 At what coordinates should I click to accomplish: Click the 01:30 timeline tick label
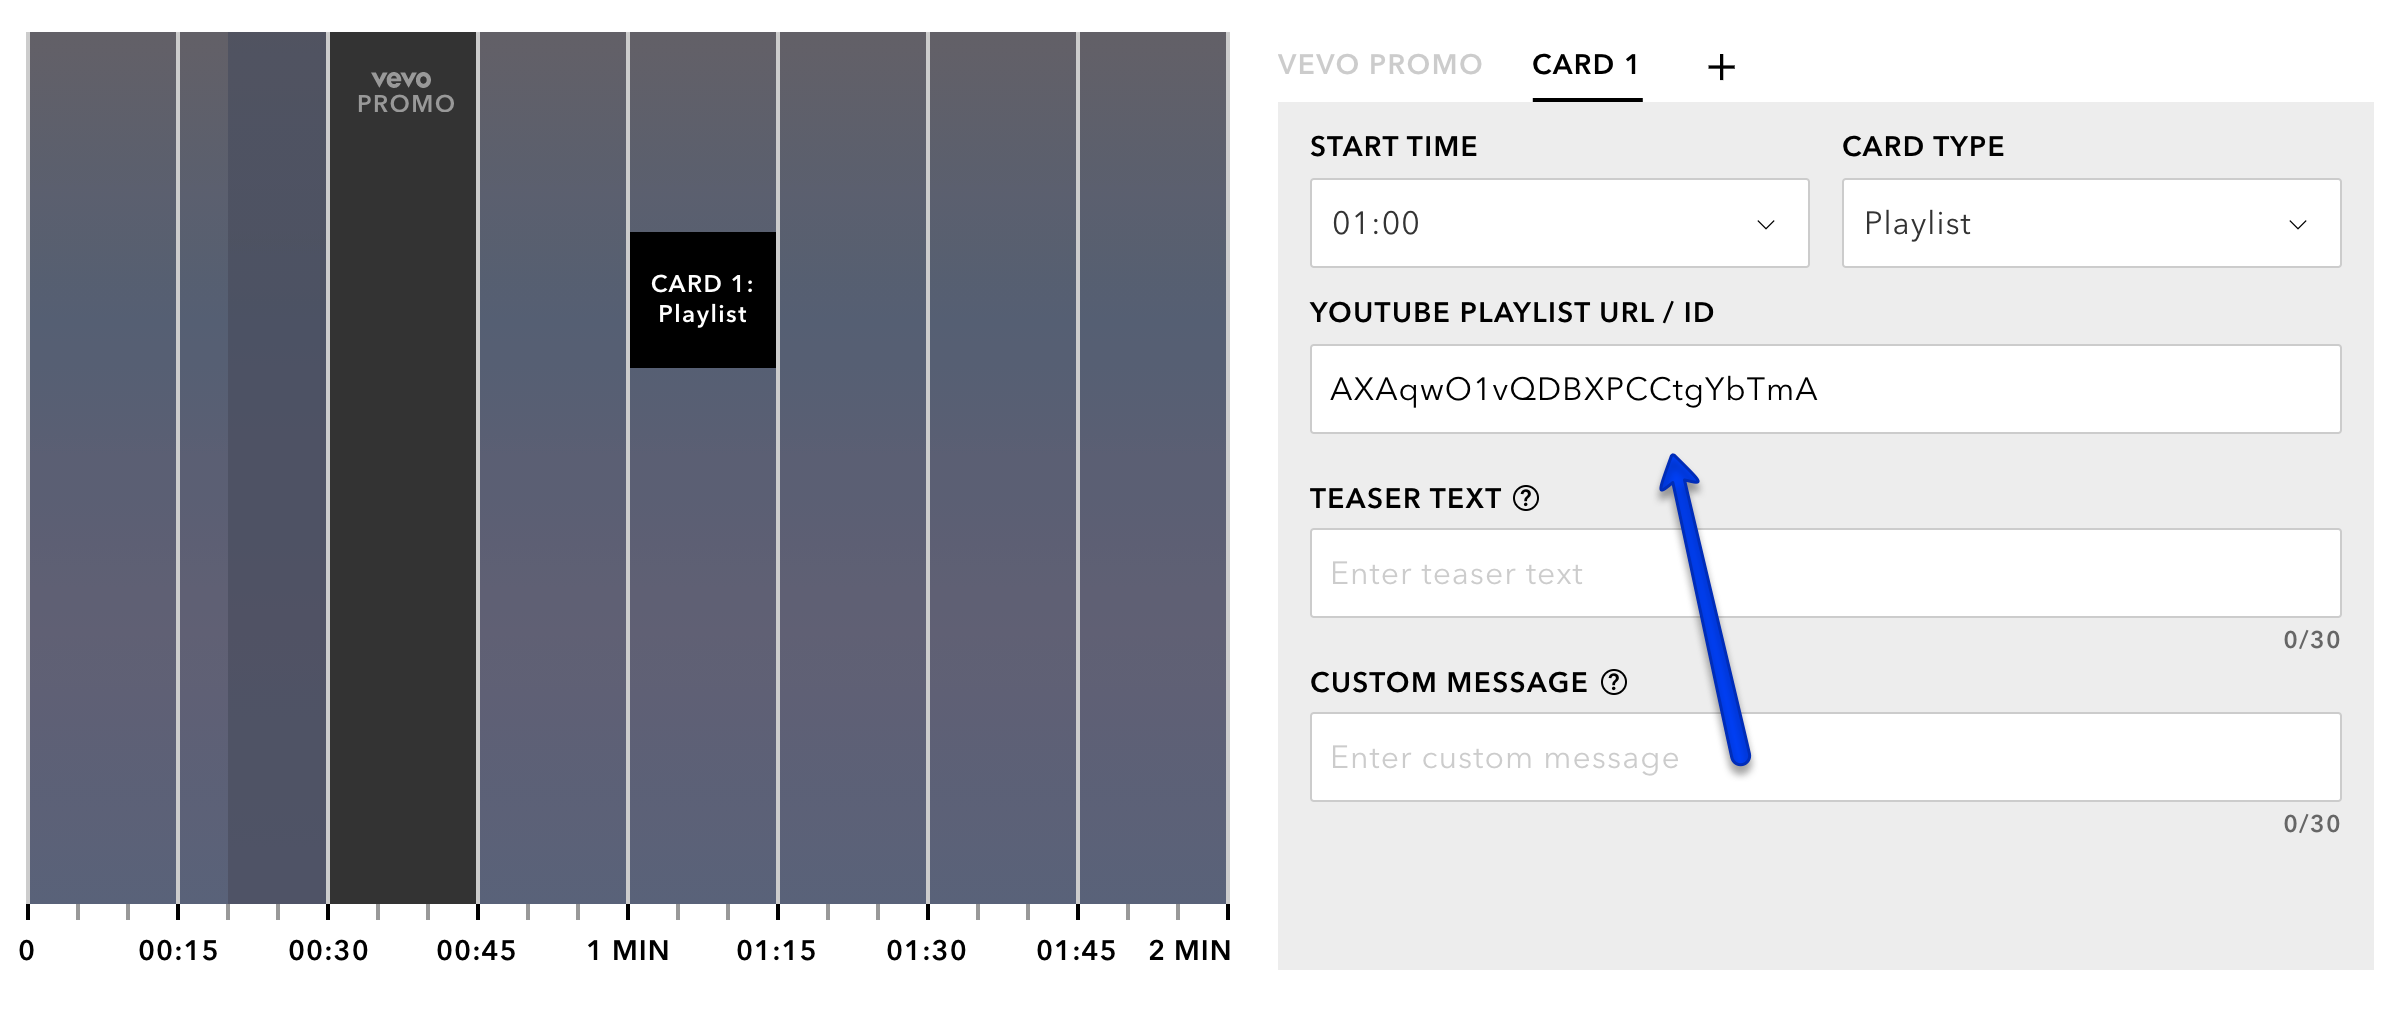926,950
